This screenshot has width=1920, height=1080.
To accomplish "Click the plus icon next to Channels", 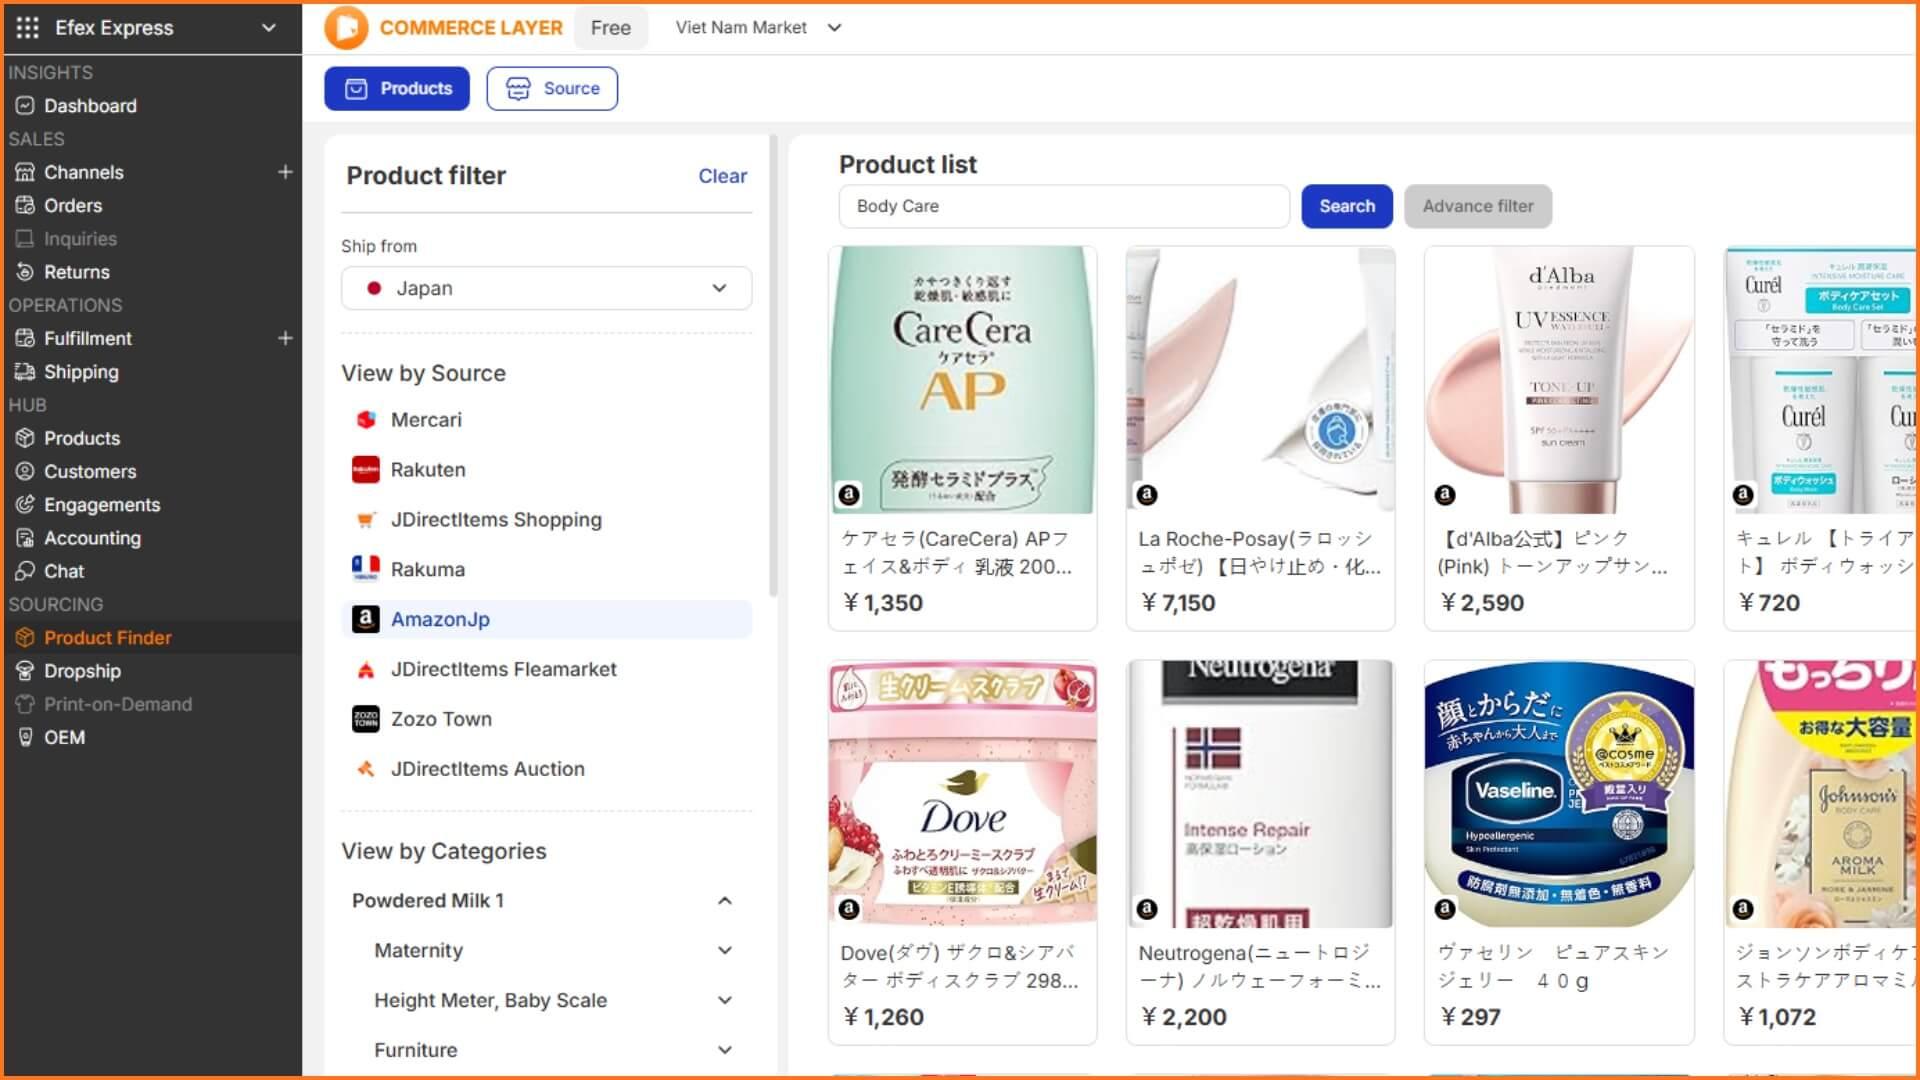I will (x=285, y=172).
